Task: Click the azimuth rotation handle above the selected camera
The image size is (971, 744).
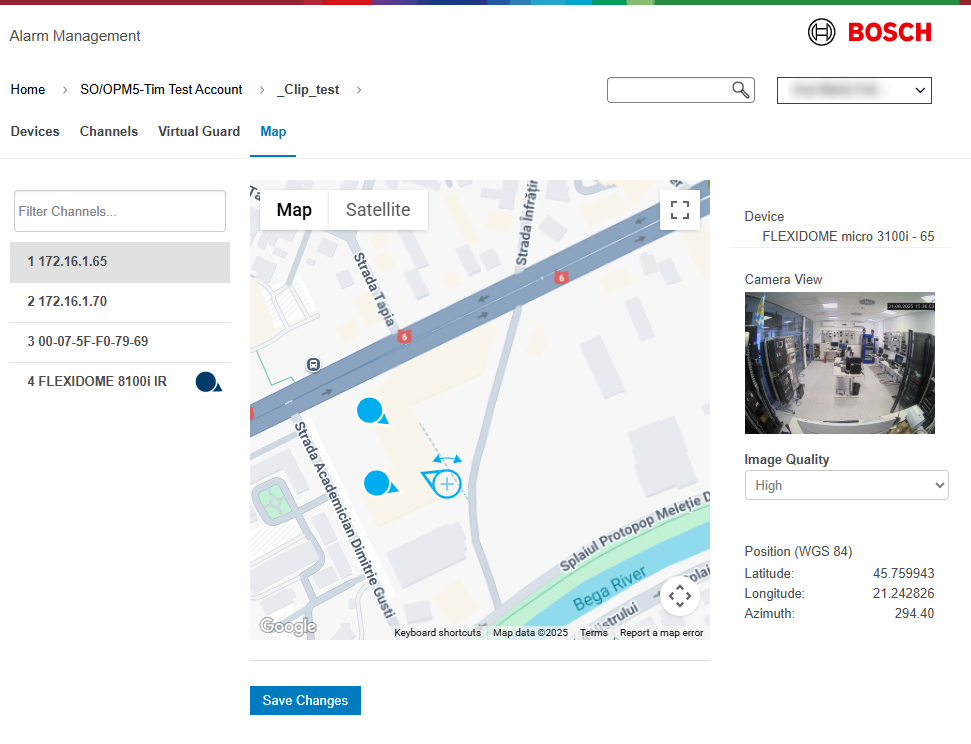Action: pyautogui.click(x=447, y=459)
